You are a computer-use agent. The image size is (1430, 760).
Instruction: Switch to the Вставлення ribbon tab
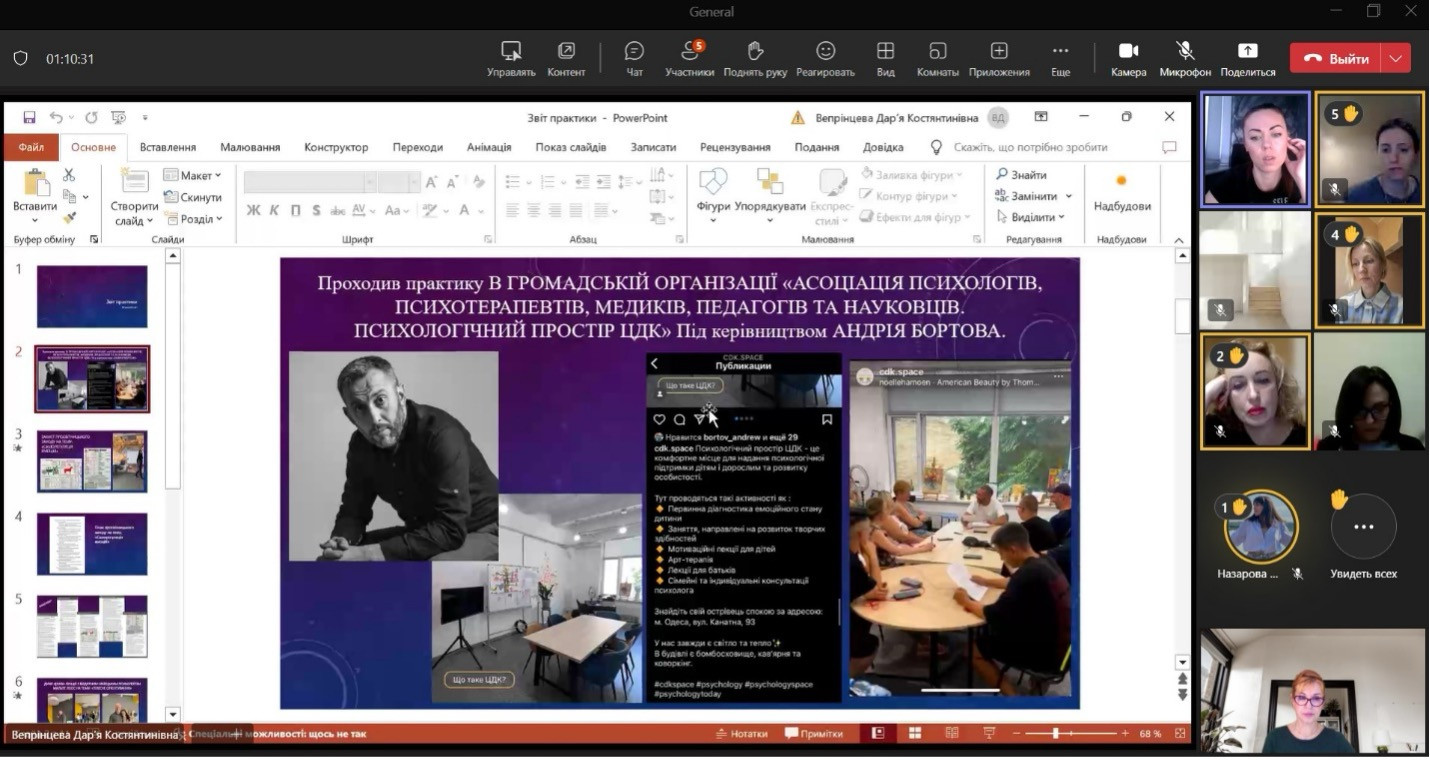click(x=168, y=147)
